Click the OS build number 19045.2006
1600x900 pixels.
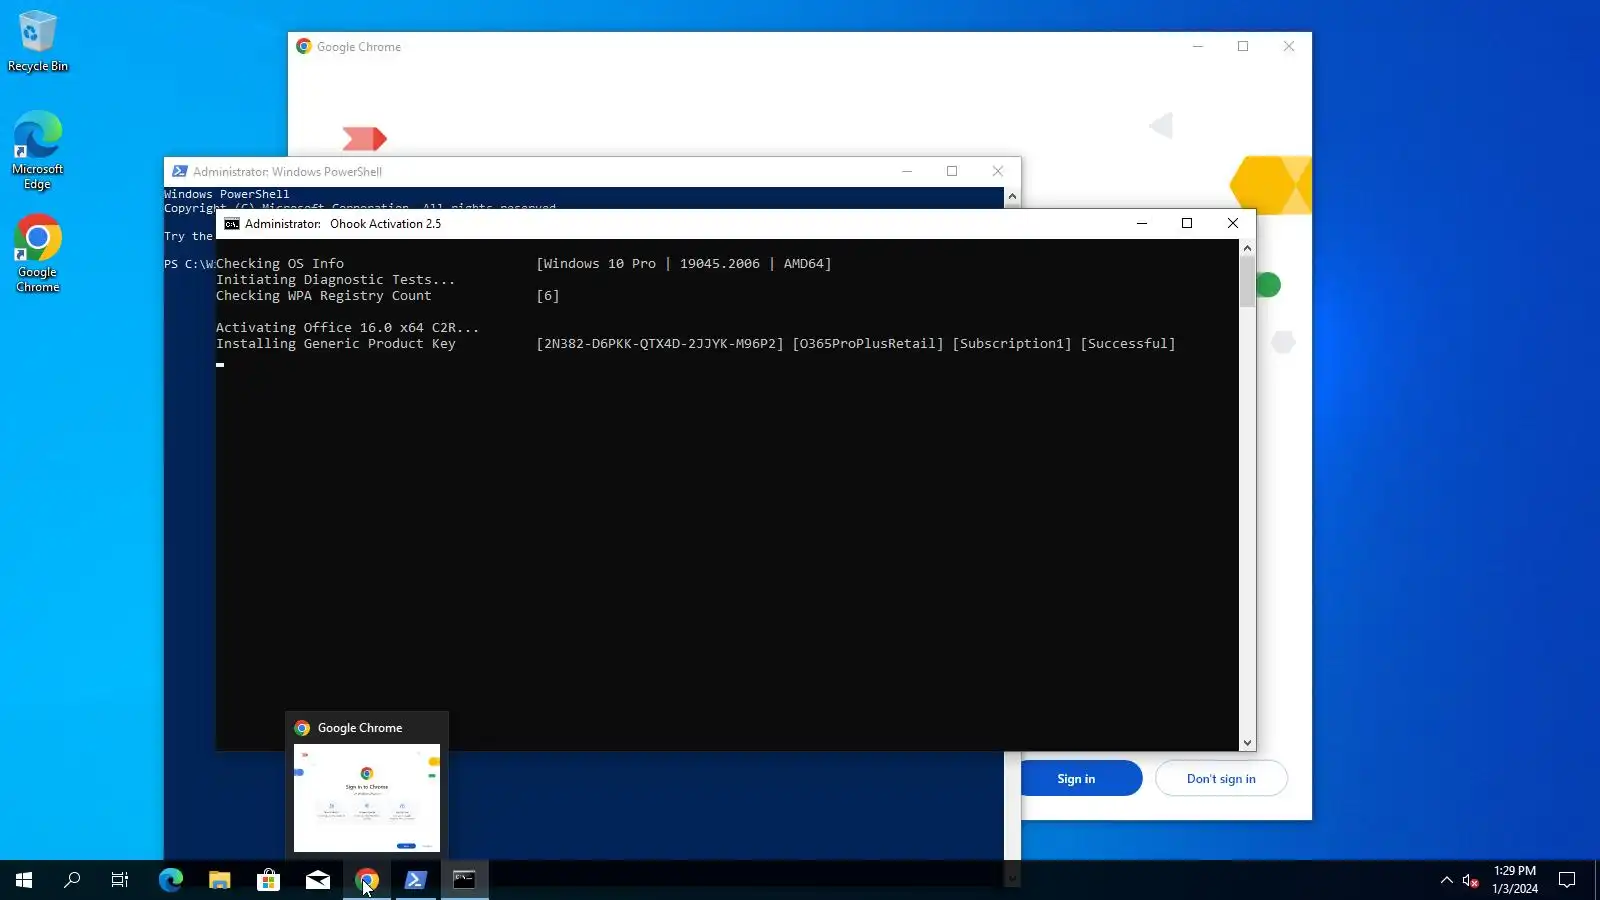[x=720, y=264]
